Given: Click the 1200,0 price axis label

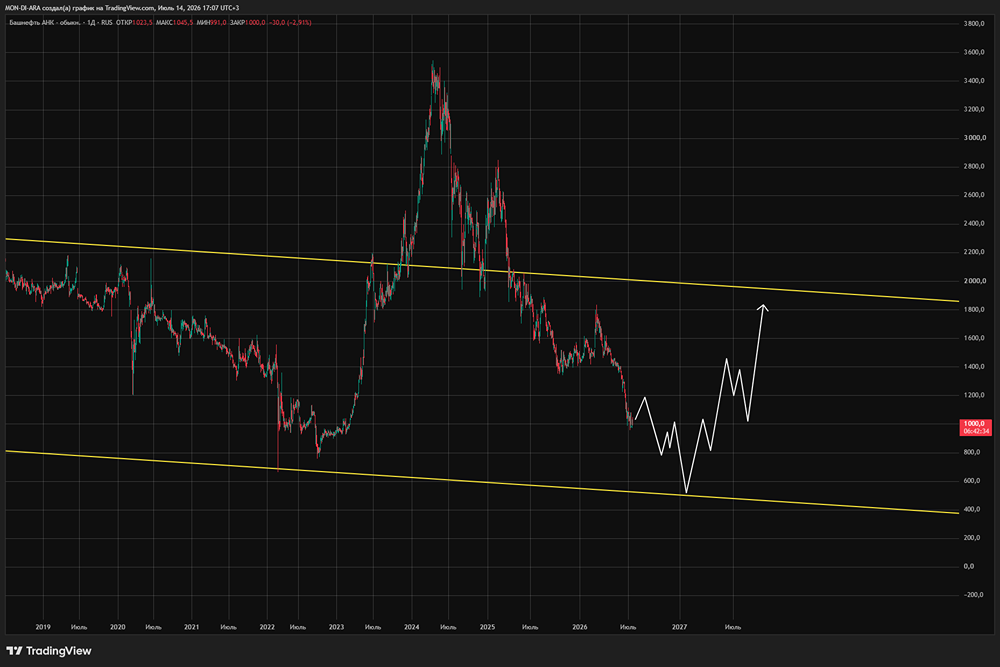Looking at the screenshot, I should point(974,395).
